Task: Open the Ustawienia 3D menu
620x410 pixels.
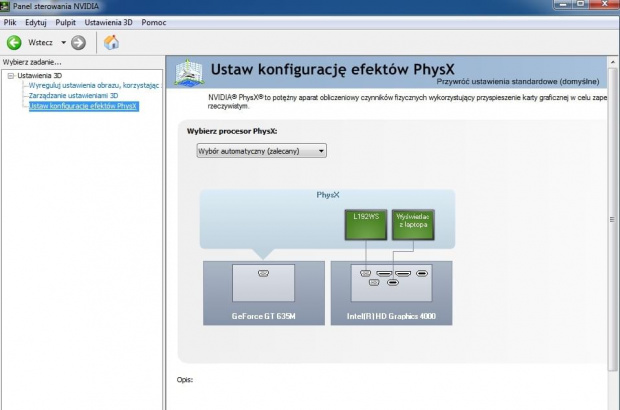Action: click(108, 23)
